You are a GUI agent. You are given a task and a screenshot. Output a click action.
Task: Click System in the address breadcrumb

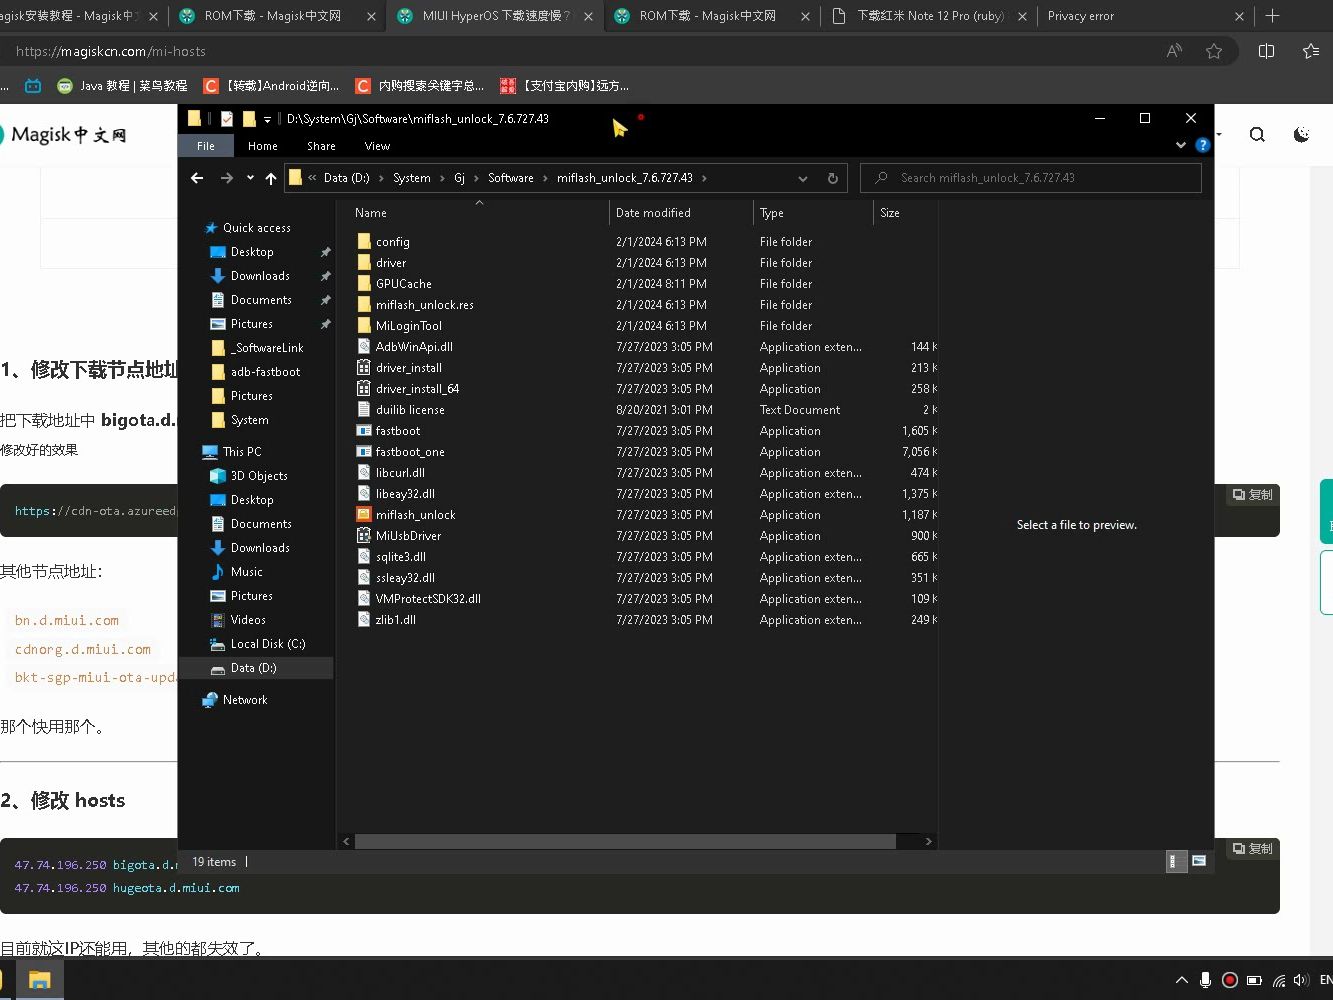[x=411, y=178]
